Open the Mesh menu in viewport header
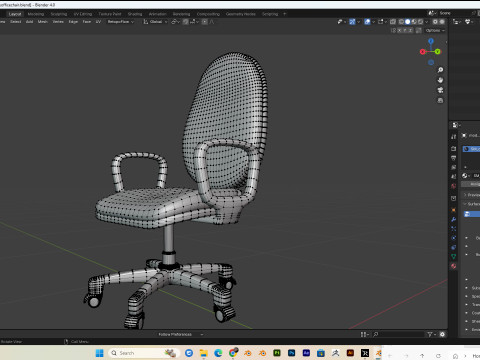480x360 pixels. coord(43,22)
